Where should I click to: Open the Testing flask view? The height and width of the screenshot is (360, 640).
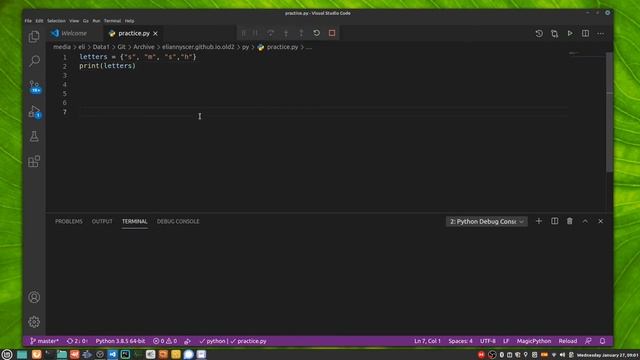(34, 136)
